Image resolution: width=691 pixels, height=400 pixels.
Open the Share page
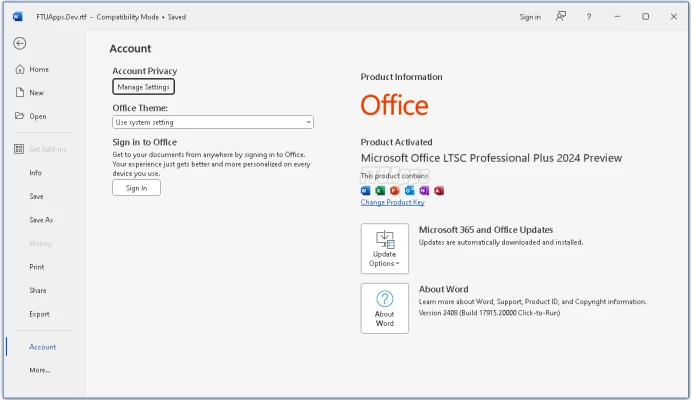click(37, 290)
